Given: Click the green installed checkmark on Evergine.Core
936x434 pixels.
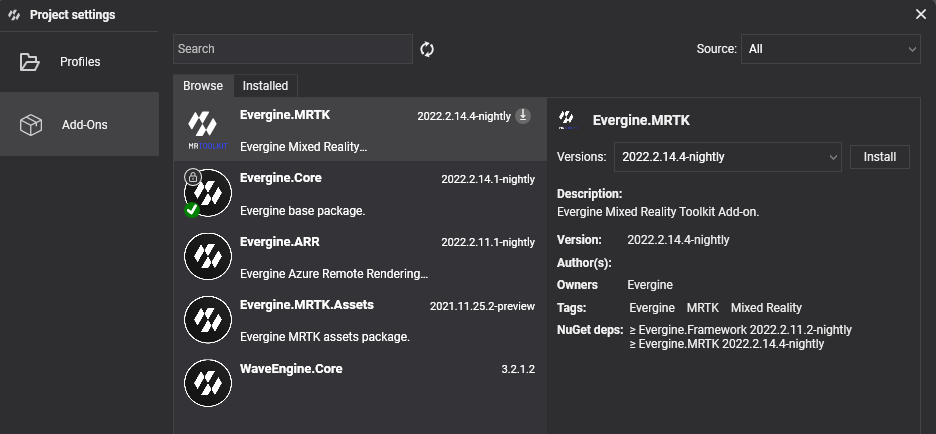Looking at the screenshot, I should tap(192, 210).
